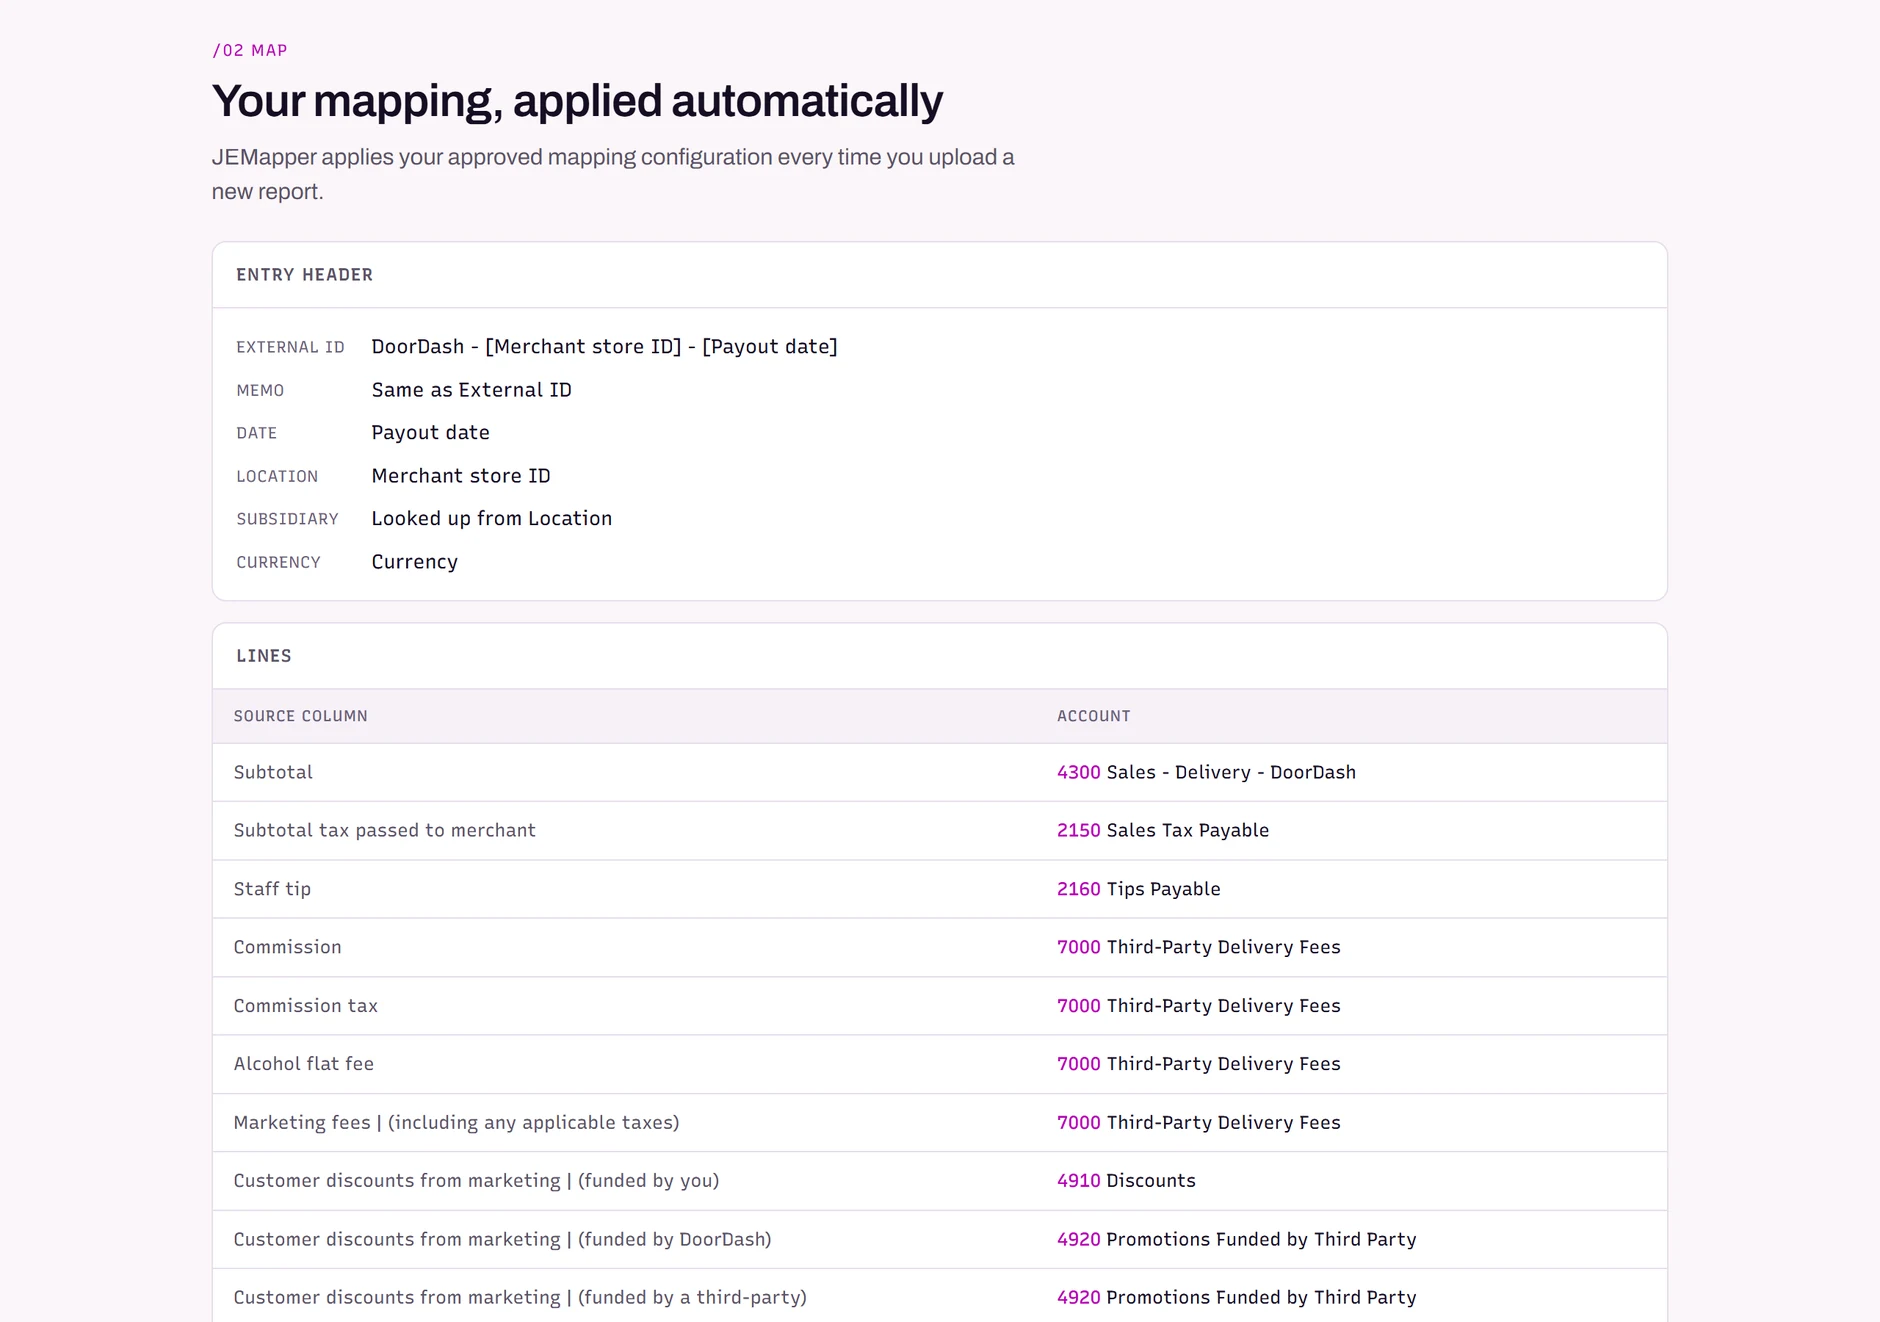Click the 'Payout date' value
Image resolution: width=1880 pixels, height=1322 pixels.
pyautogui.click(x=431, y=433)
